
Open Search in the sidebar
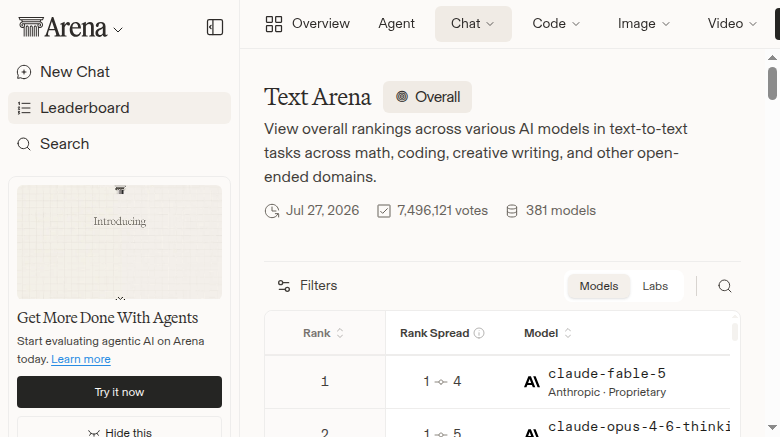(x=119, y=144)
